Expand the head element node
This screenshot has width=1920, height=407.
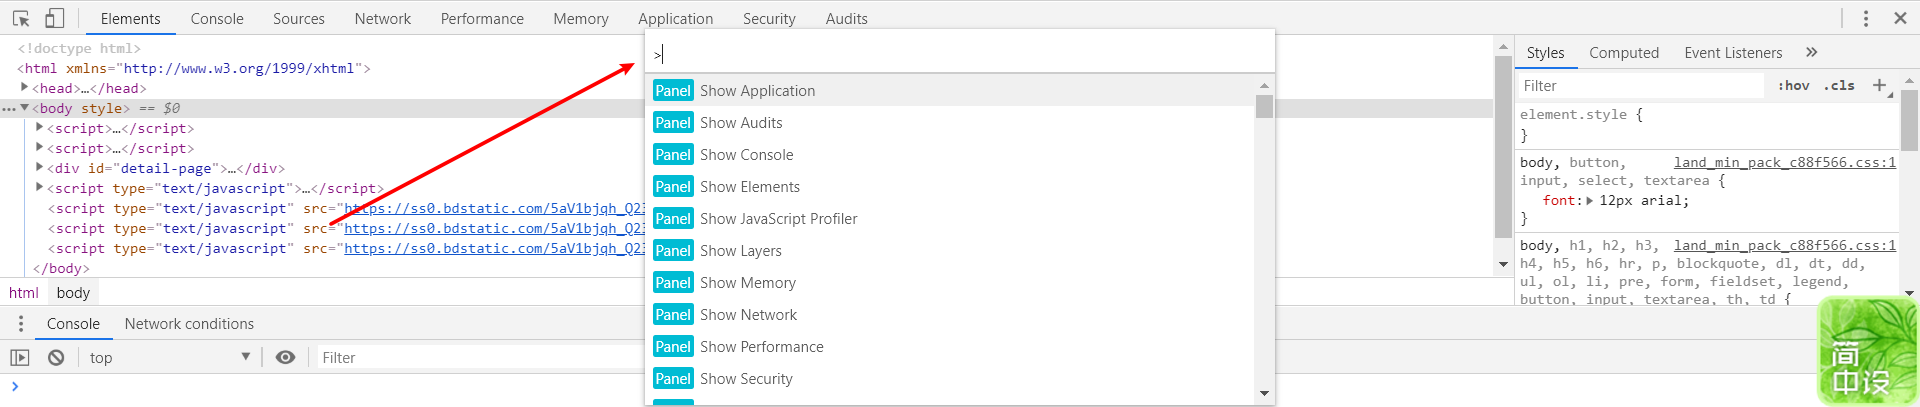(x=24, y=88)
